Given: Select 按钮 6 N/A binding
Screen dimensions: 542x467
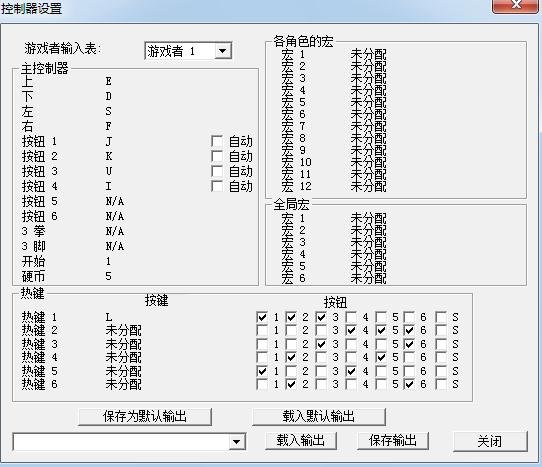Looking at the screenshot, I should 115,216.
